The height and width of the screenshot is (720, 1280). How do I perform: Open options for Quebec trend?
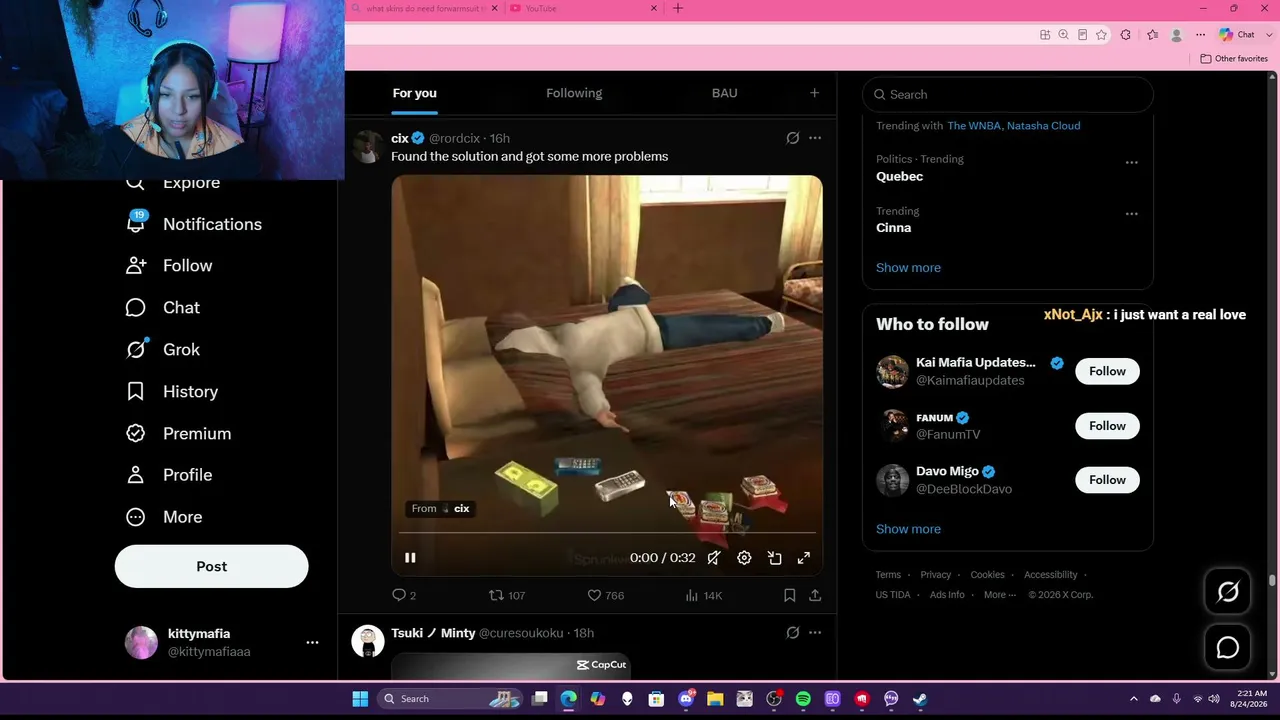point(1131,163)
